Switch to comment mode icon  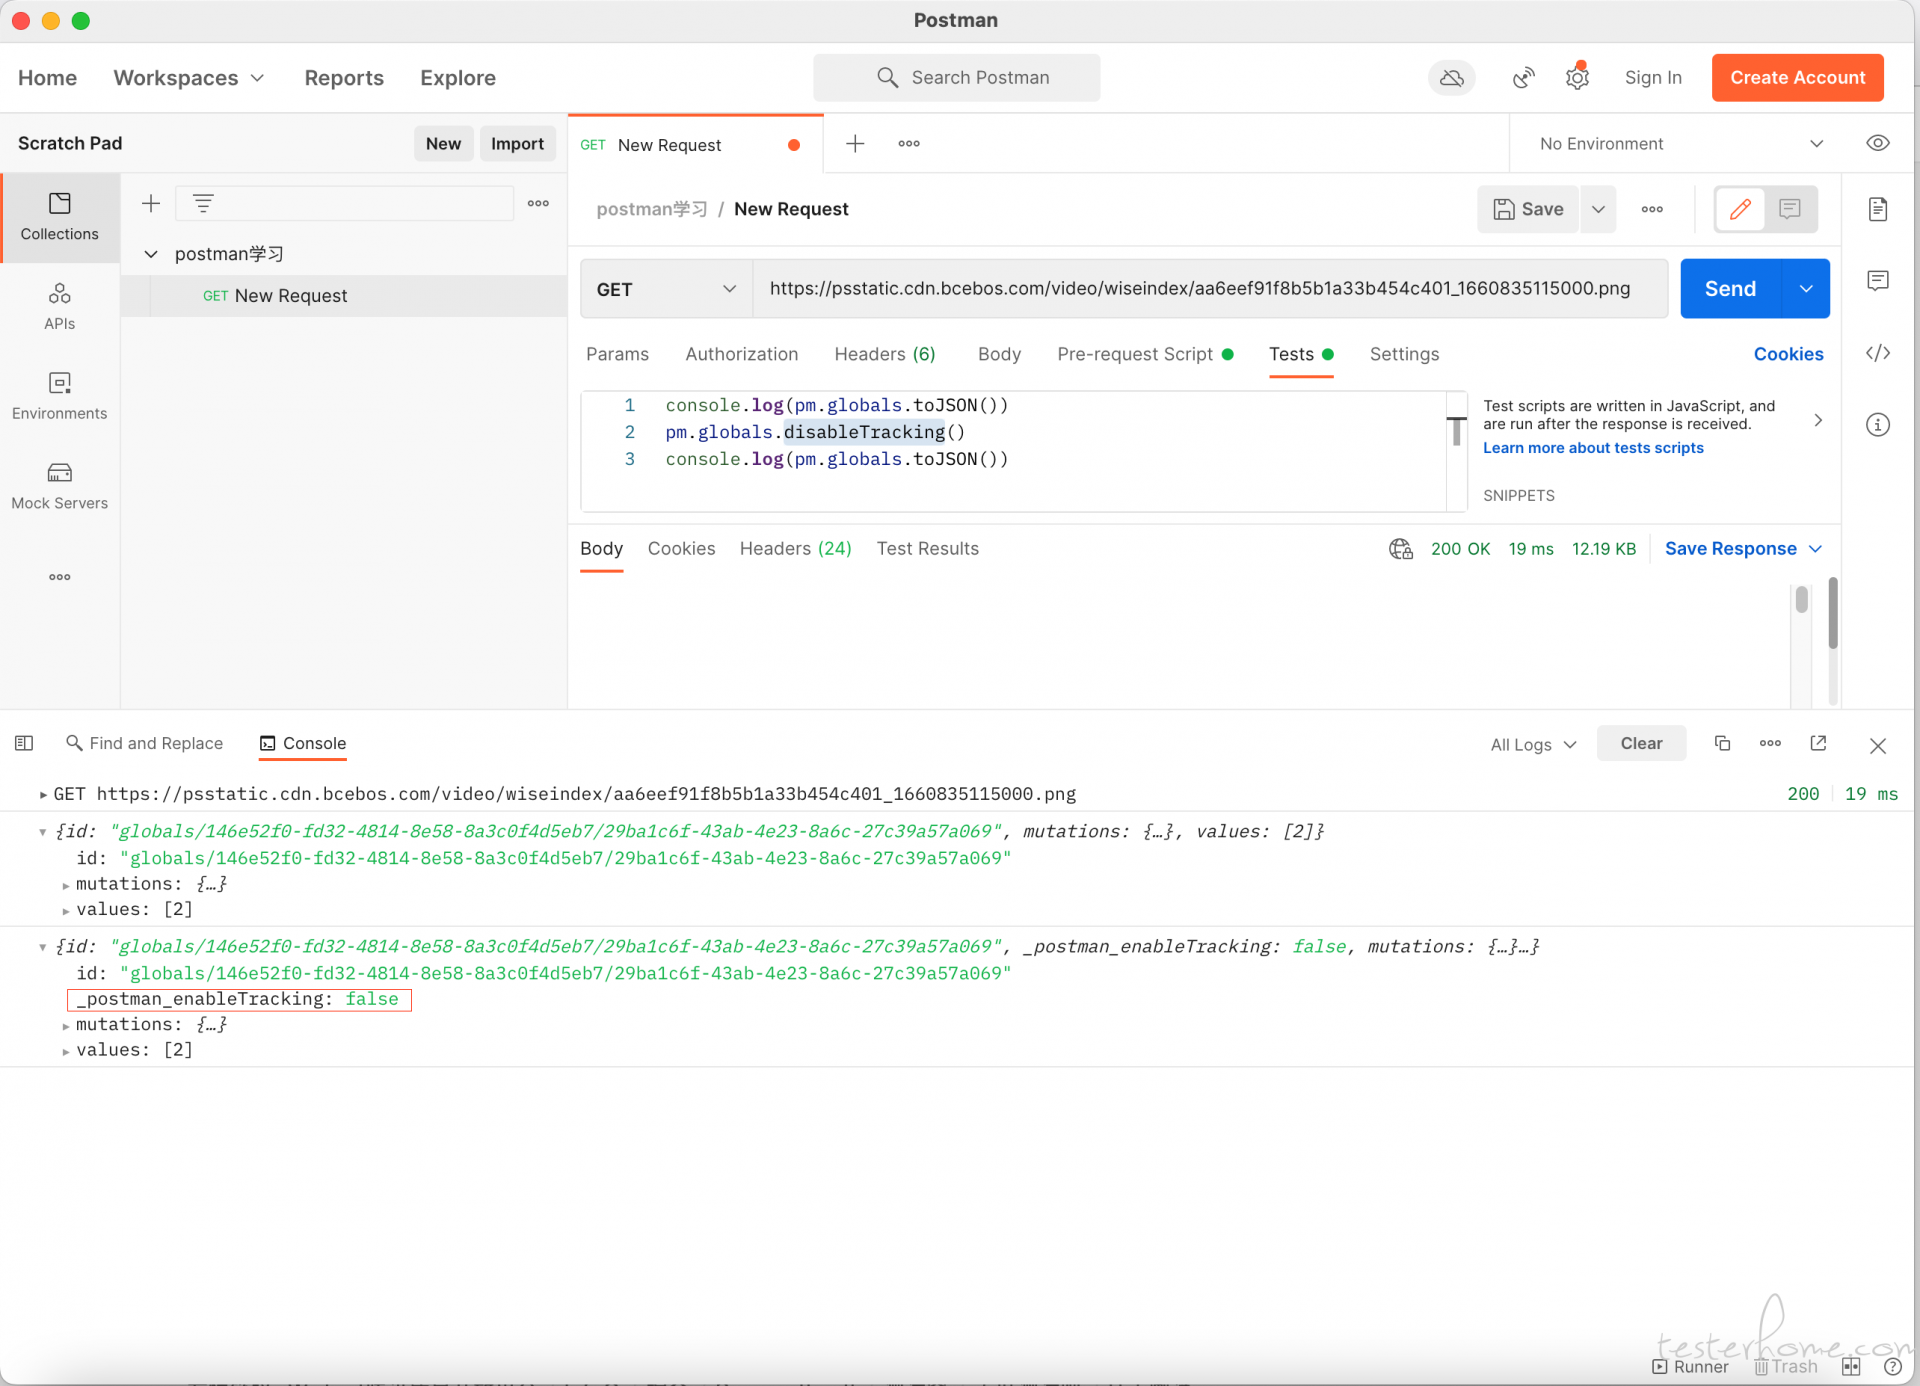1790,209
